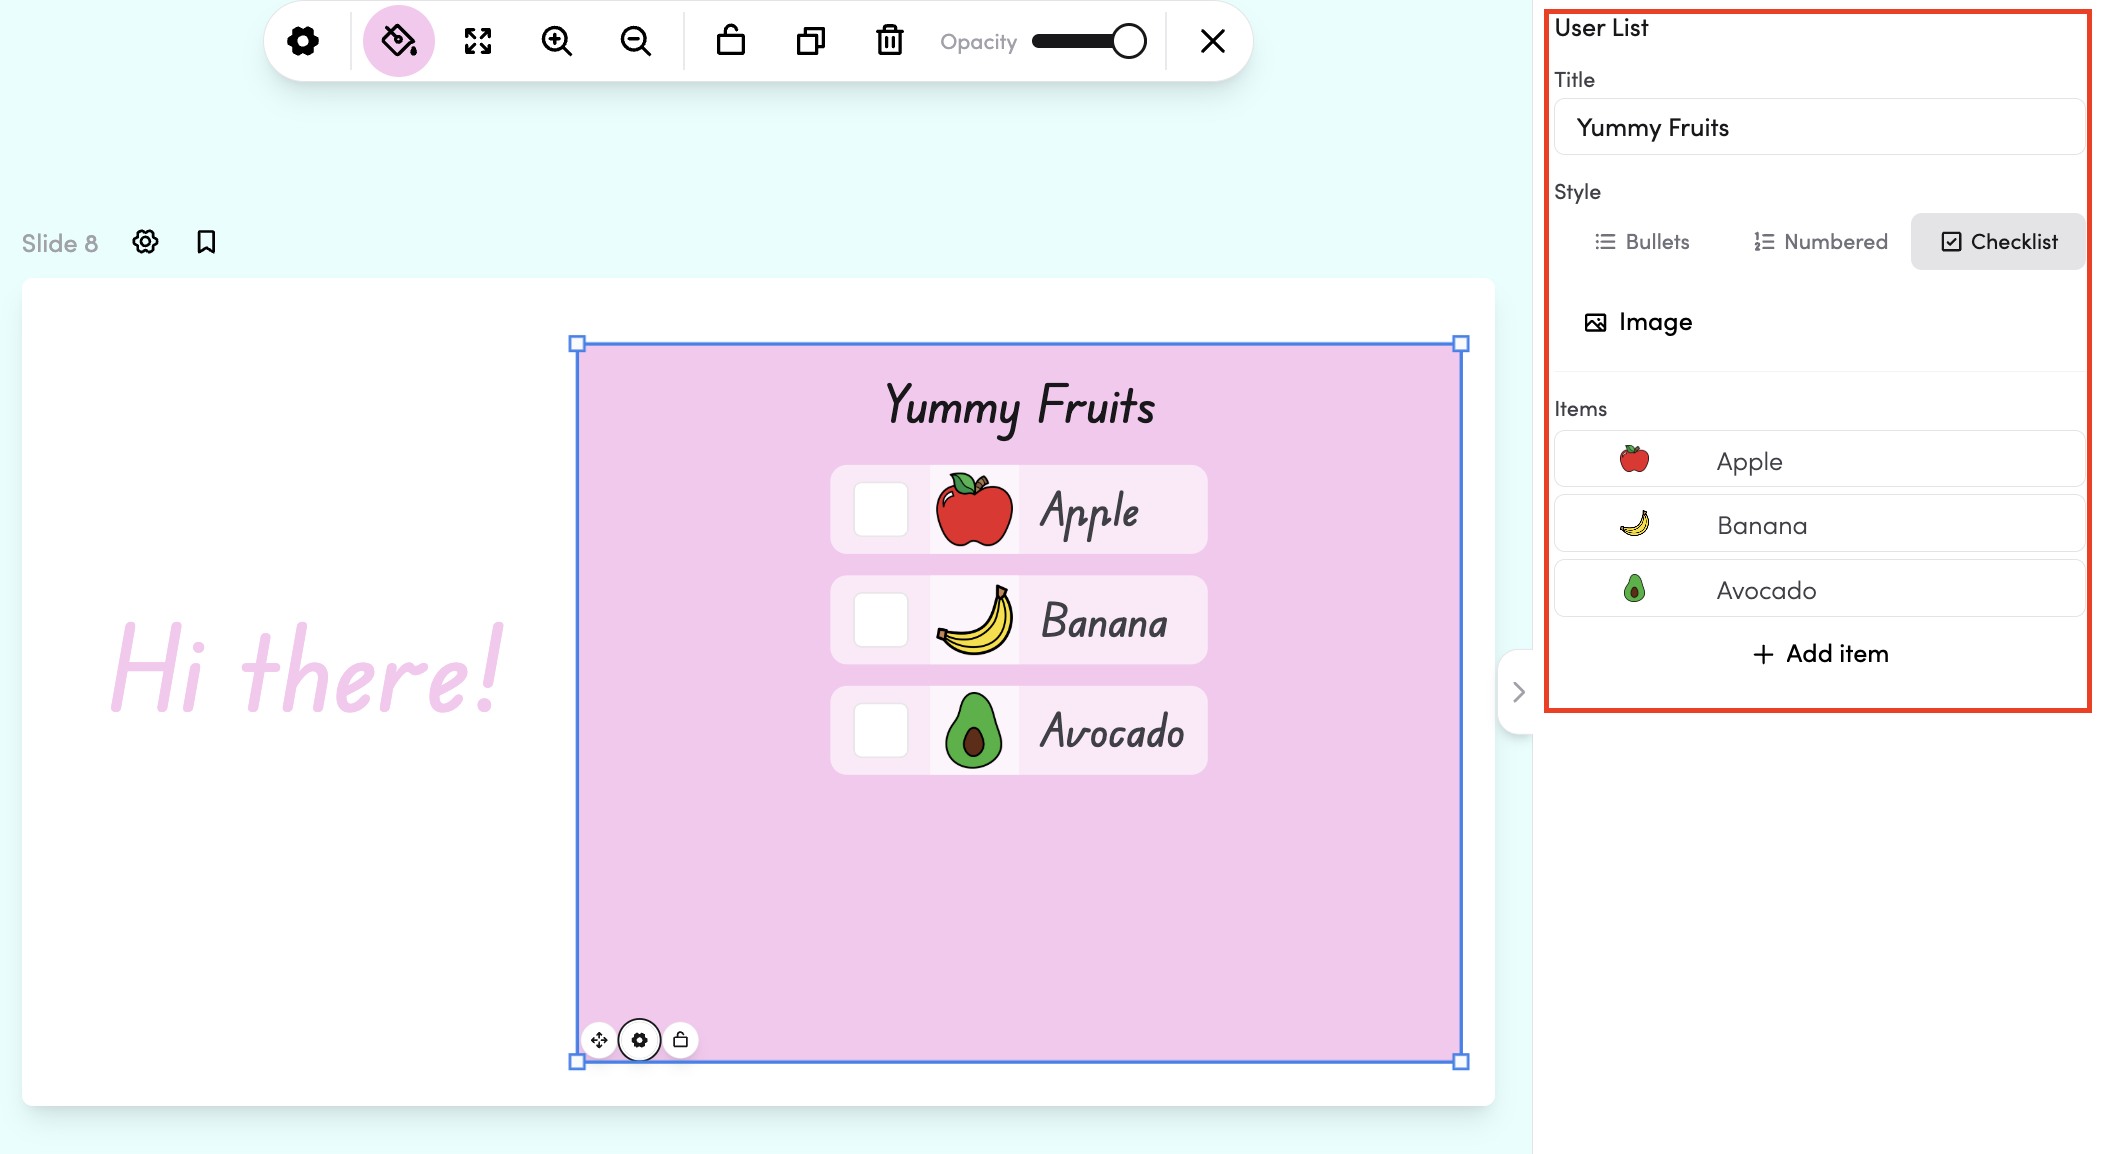Viewport: 2104px width, 1154px height.
Task: Check the Avocado checkbox on the slide
Action: (x=881, y=730)
